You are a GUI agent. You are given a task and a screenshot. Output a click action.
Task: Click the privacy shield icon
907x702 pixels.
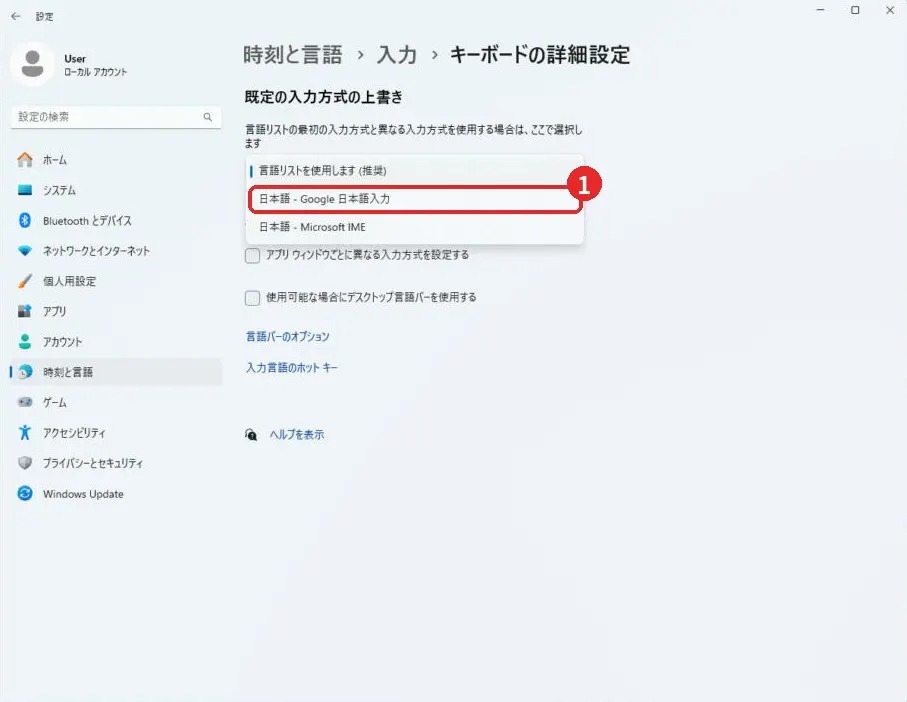[x=25, y=463]
